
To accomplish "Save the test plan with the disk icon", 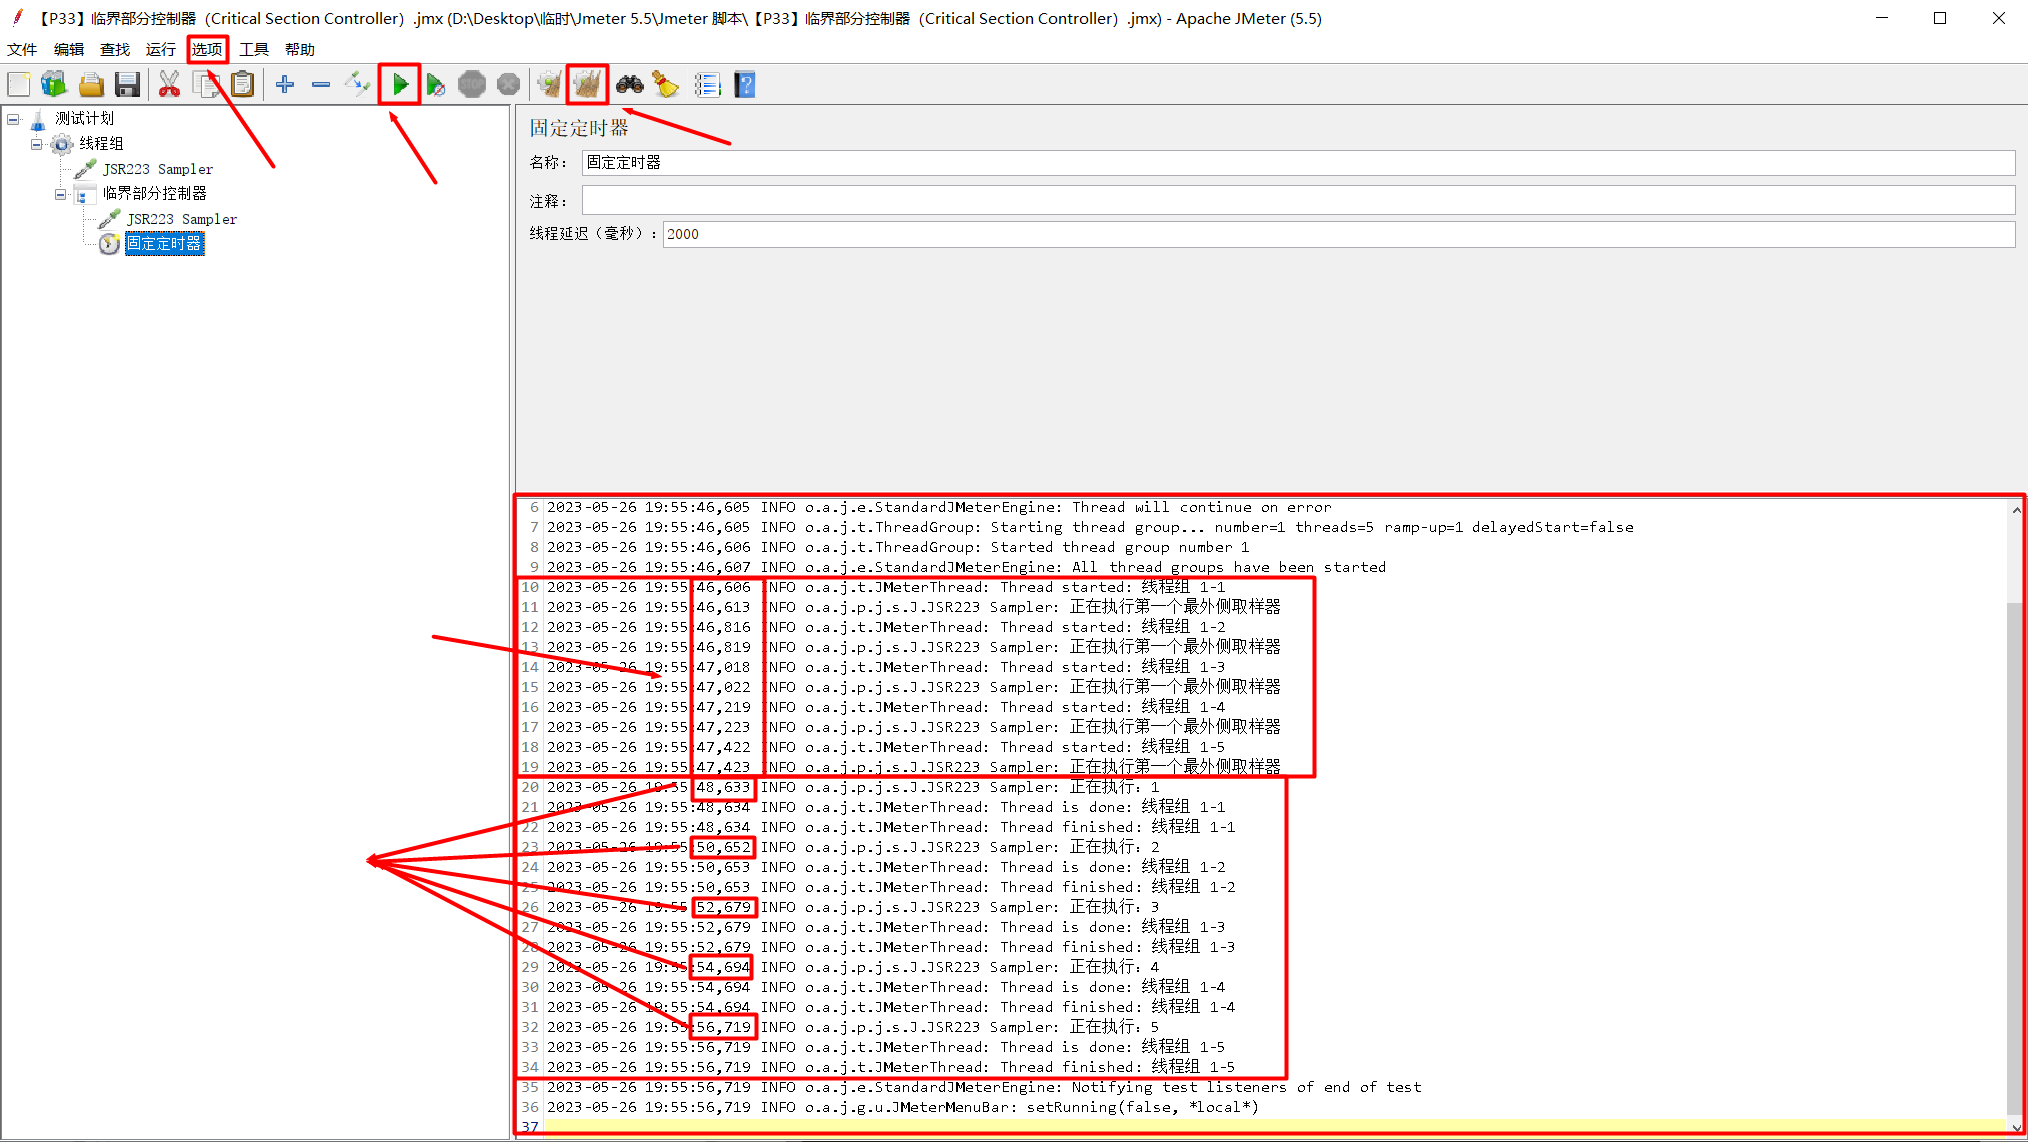I will pos(128,84).
